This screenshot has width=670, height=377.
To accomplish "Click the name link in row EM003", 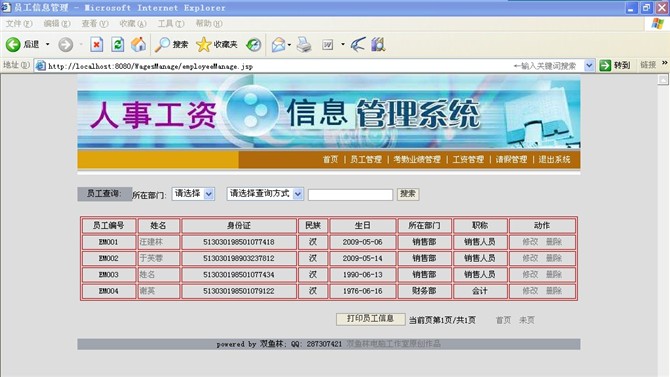I will tap(147, 274).
